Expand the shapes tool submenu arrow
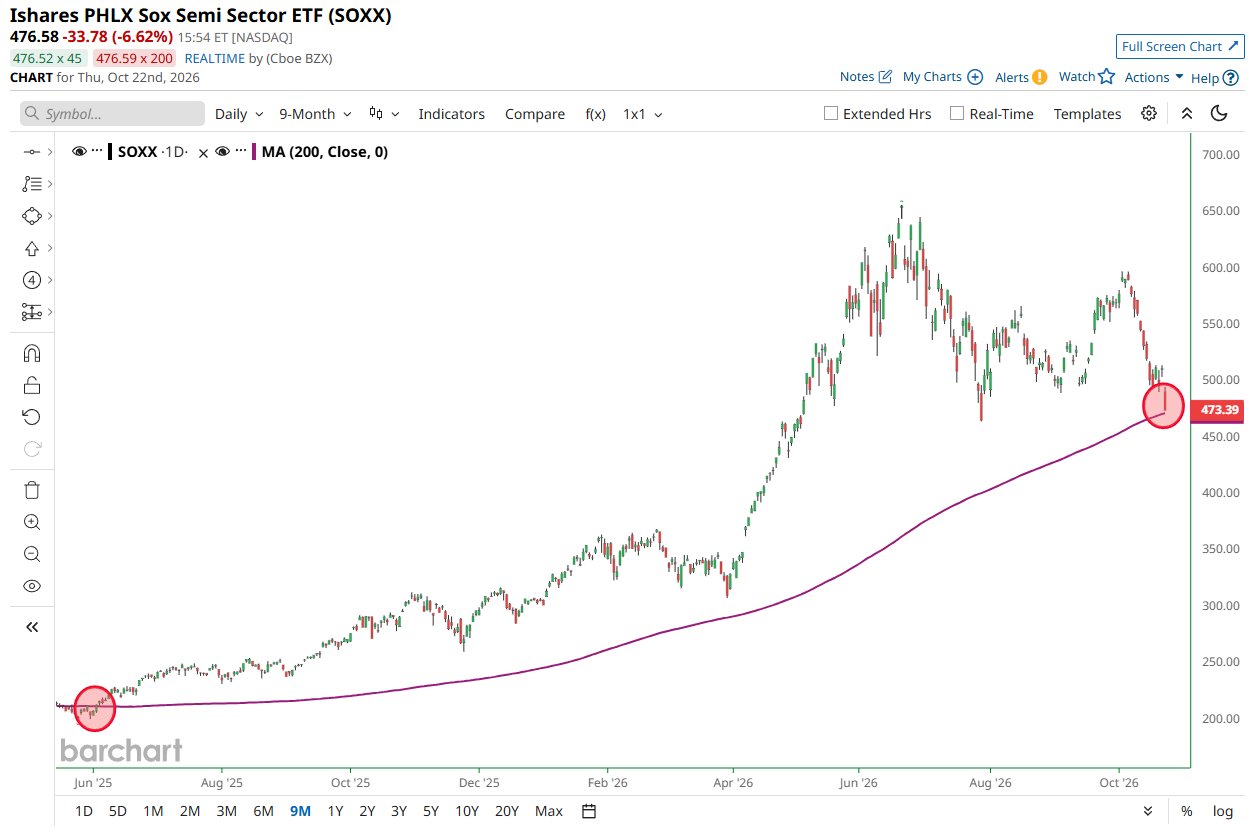 pos(50,216)
